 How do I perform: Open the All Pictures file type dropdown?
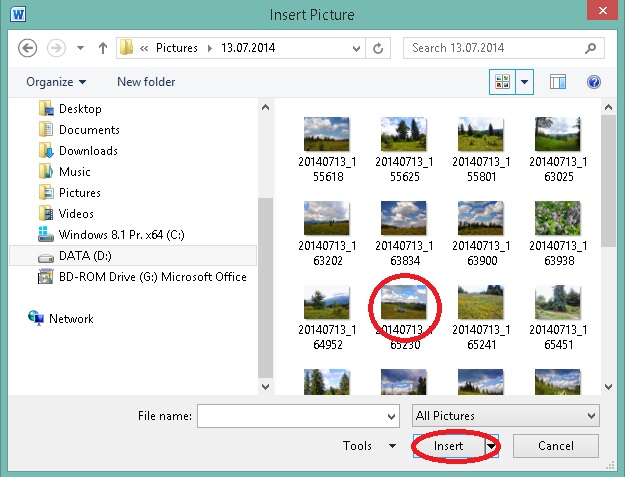505,415
